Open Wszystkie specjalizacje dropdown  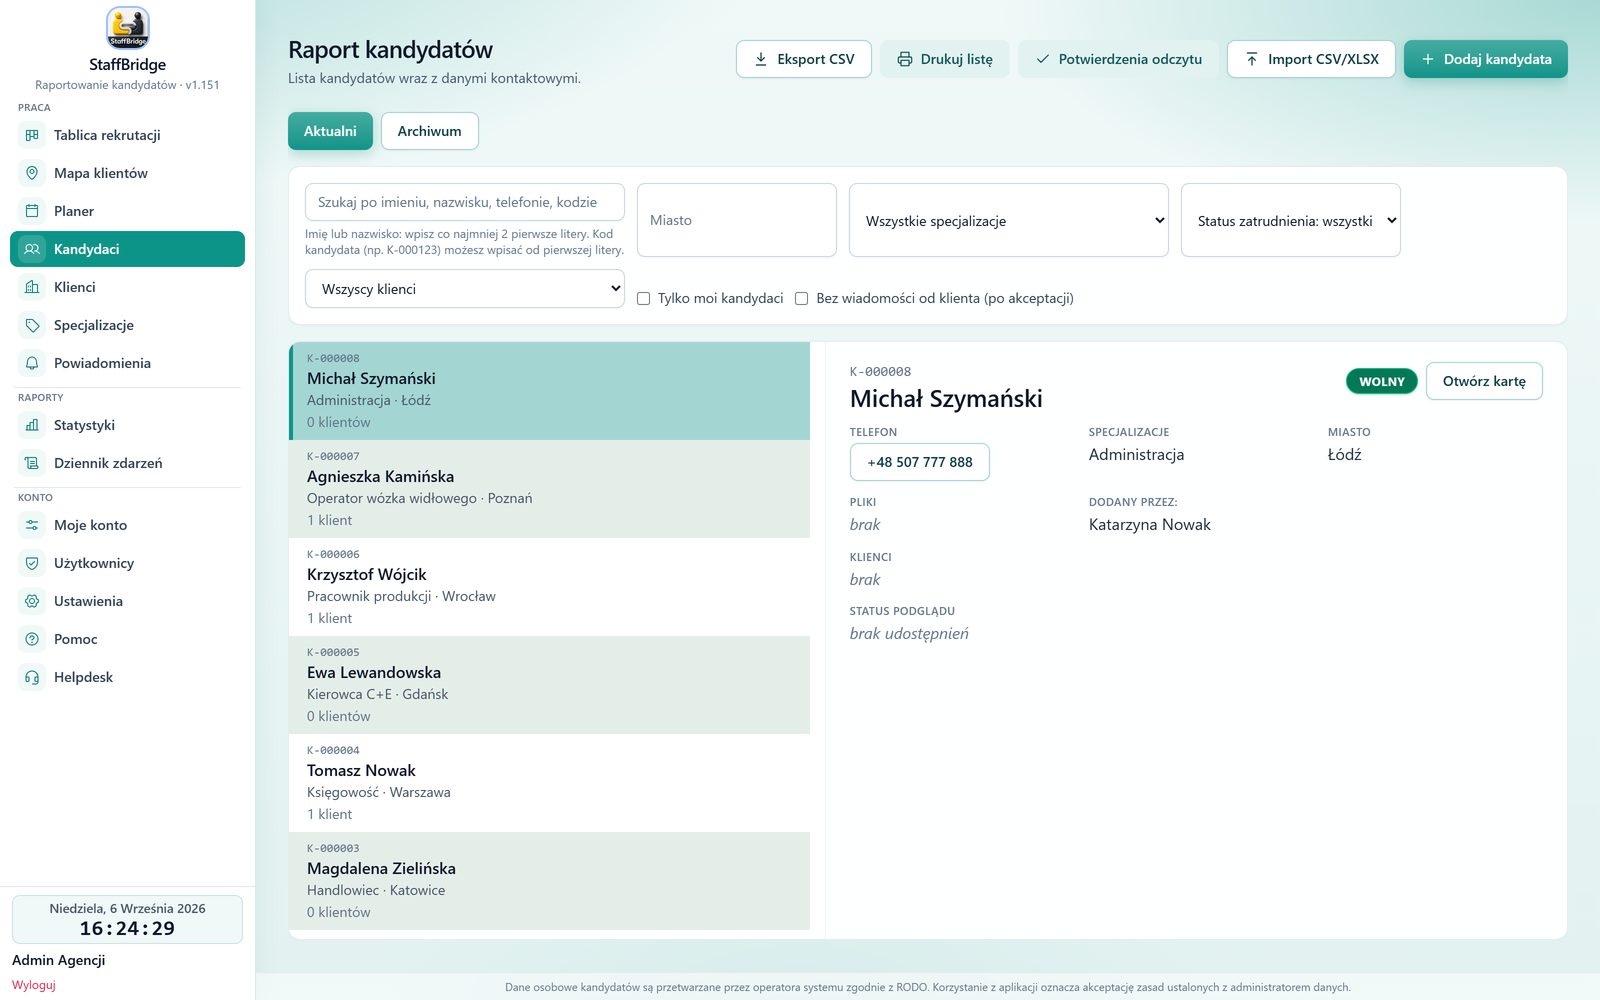point(1009,220)
